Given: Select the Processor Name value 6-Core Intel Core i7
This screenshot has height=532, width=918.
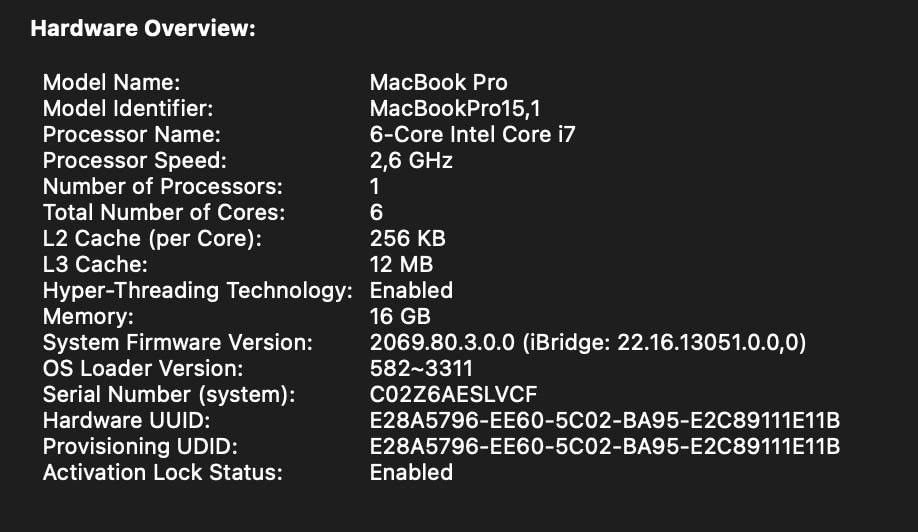Looking at the screenshot, I should [x=472, y=135].
